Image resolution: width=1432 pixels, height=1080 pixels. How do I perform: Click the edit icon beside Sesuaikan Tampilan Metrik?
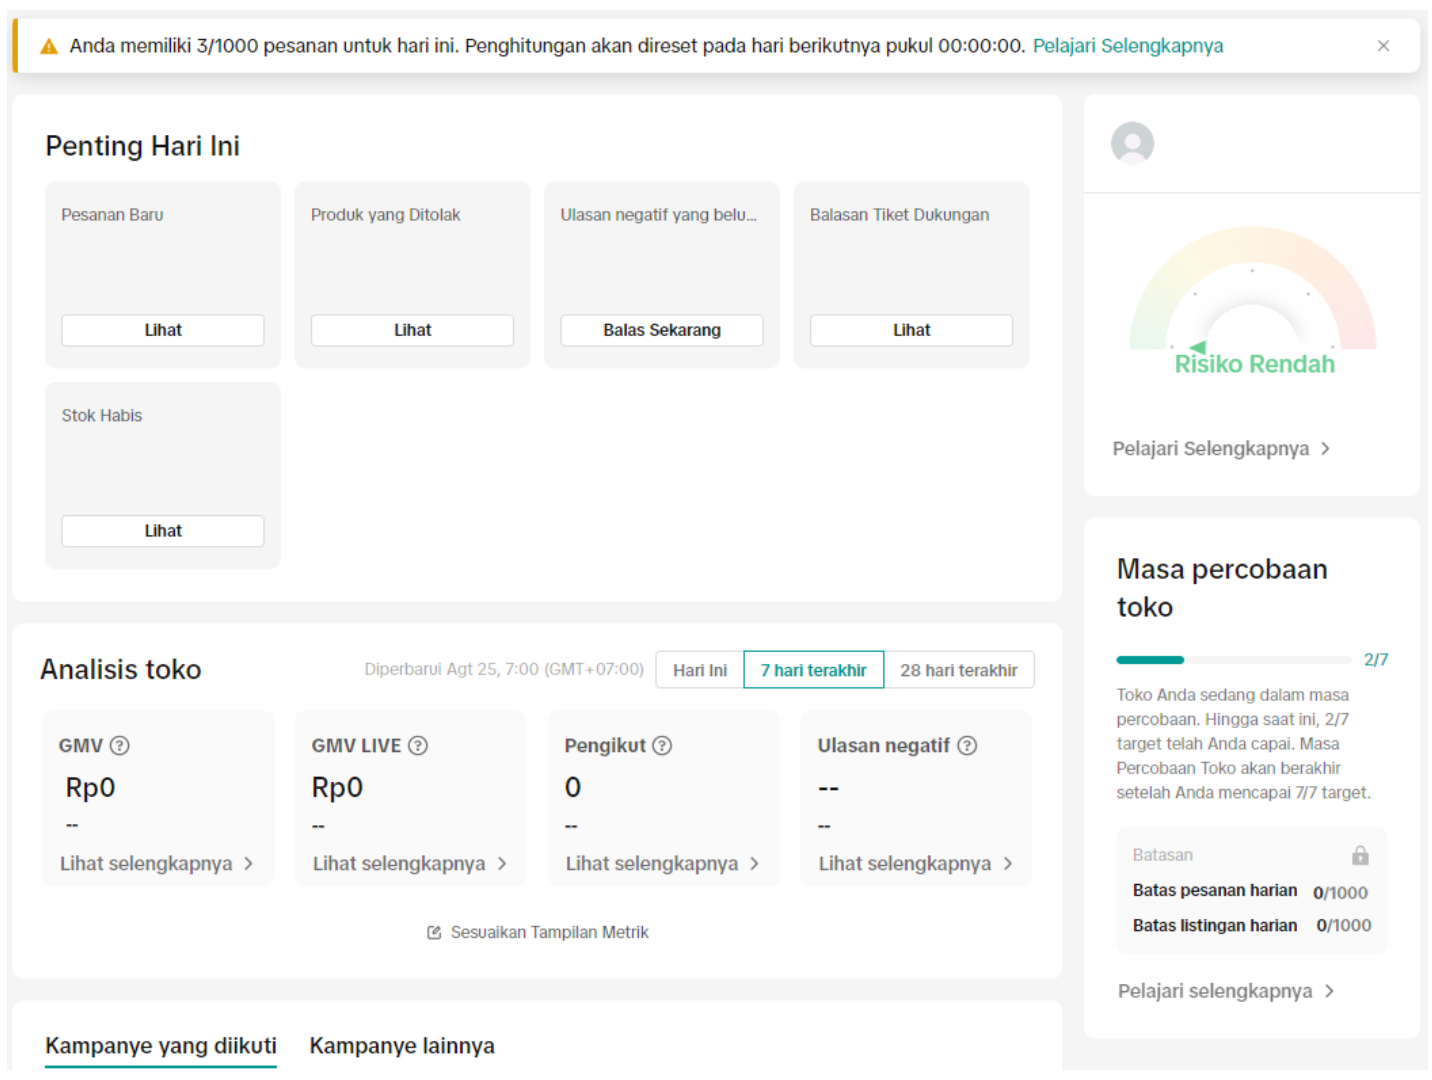coord(433,932)
